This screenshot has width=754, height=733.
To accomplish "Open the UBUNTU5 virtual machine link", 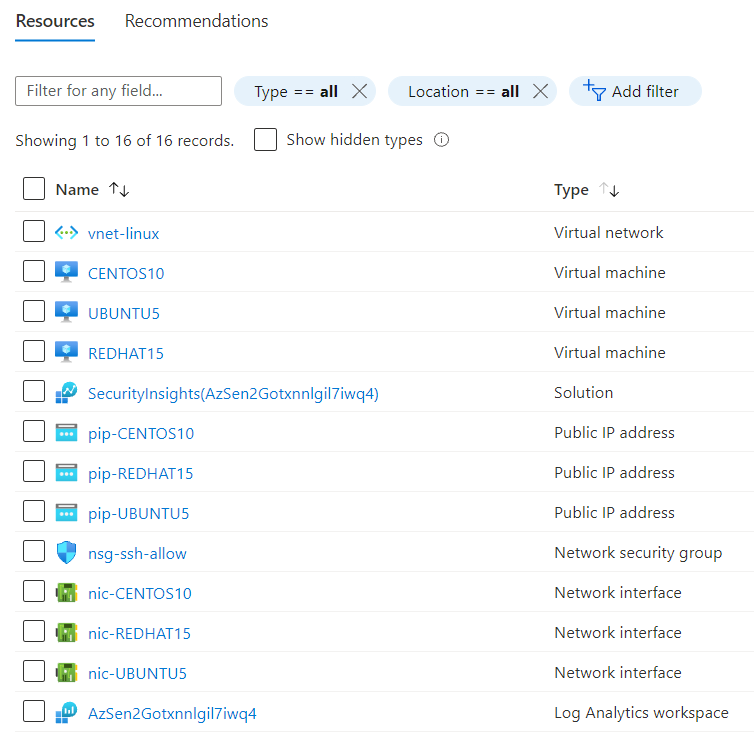I will coord(124,314).
